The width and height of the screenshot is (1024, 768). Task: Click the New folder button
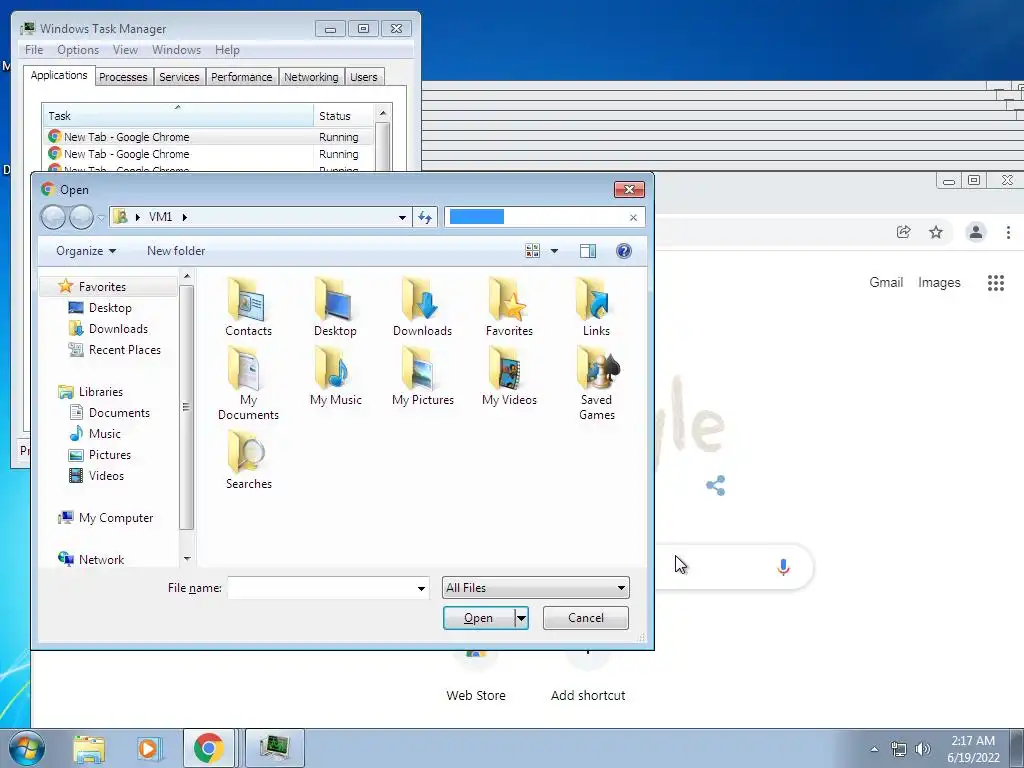click(176, 251)
